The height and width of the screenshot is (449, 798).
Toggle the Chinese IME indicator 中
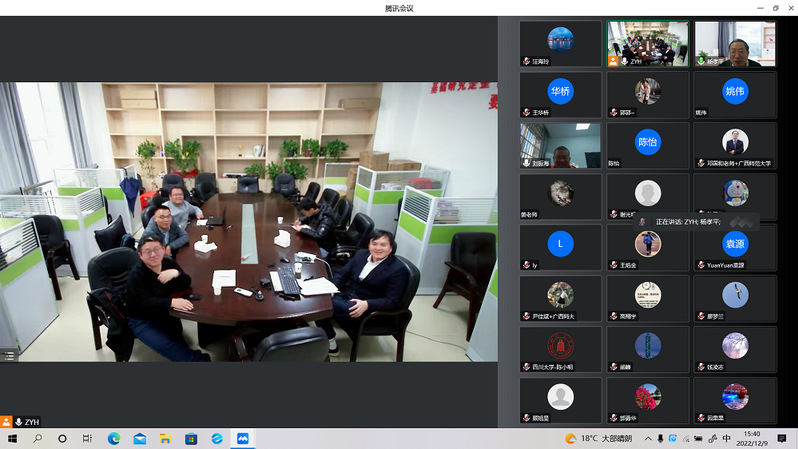point(725,438)
